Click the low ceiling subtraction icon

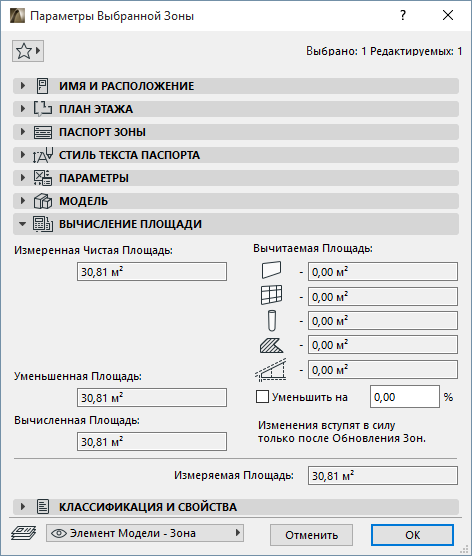pos(271,370)
